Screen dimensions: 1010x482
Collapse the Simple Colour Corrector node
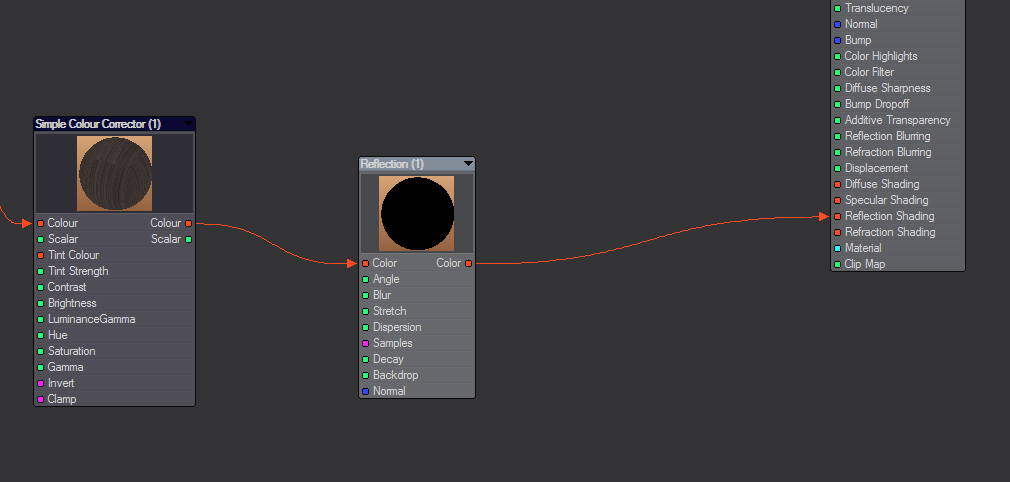coord(188,124)
